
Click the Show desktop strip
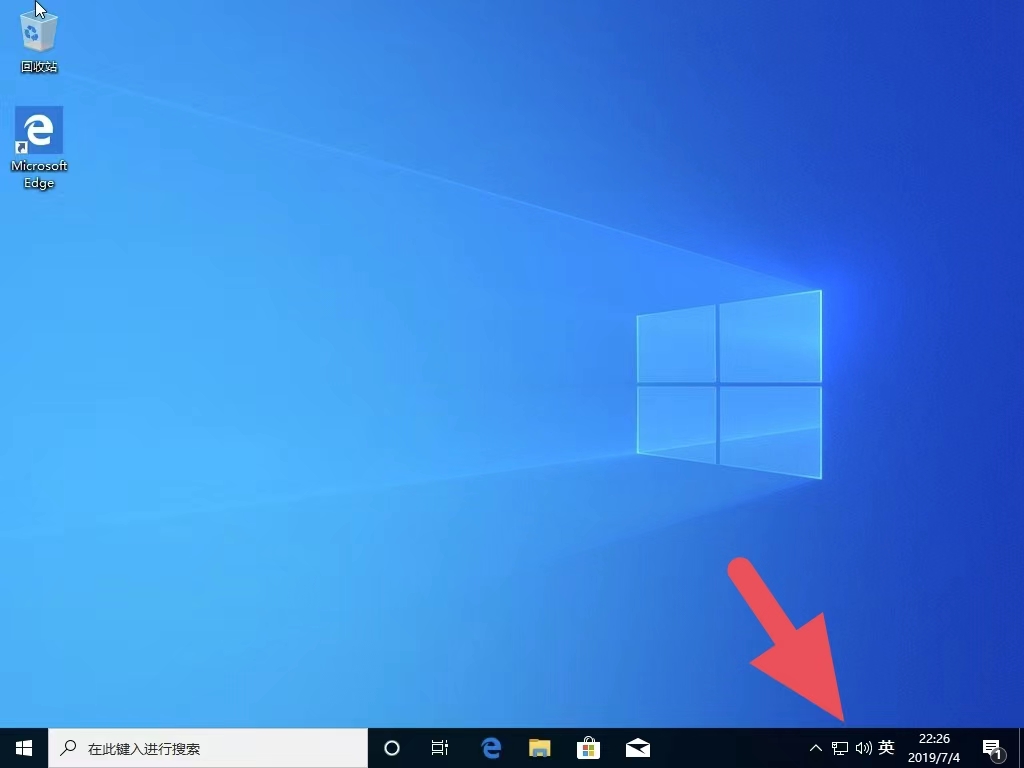point(1021,748)
